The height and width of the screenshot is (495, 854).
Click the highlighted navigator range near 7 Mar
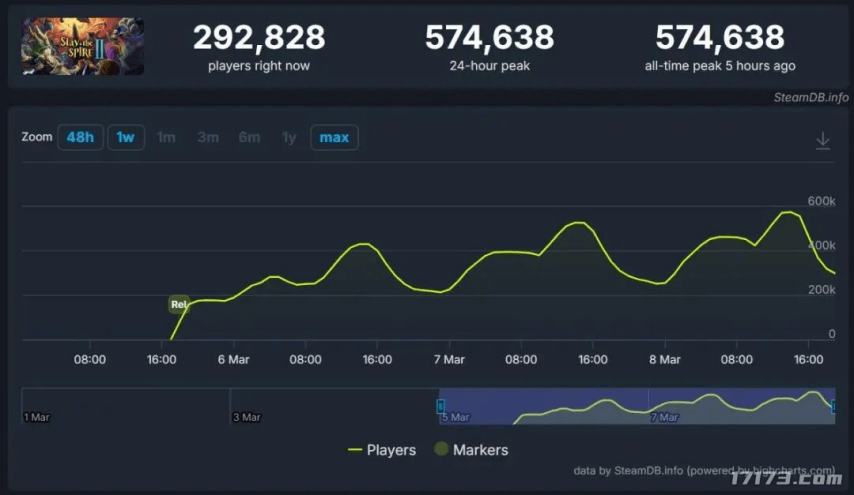(x=666, y=408)
